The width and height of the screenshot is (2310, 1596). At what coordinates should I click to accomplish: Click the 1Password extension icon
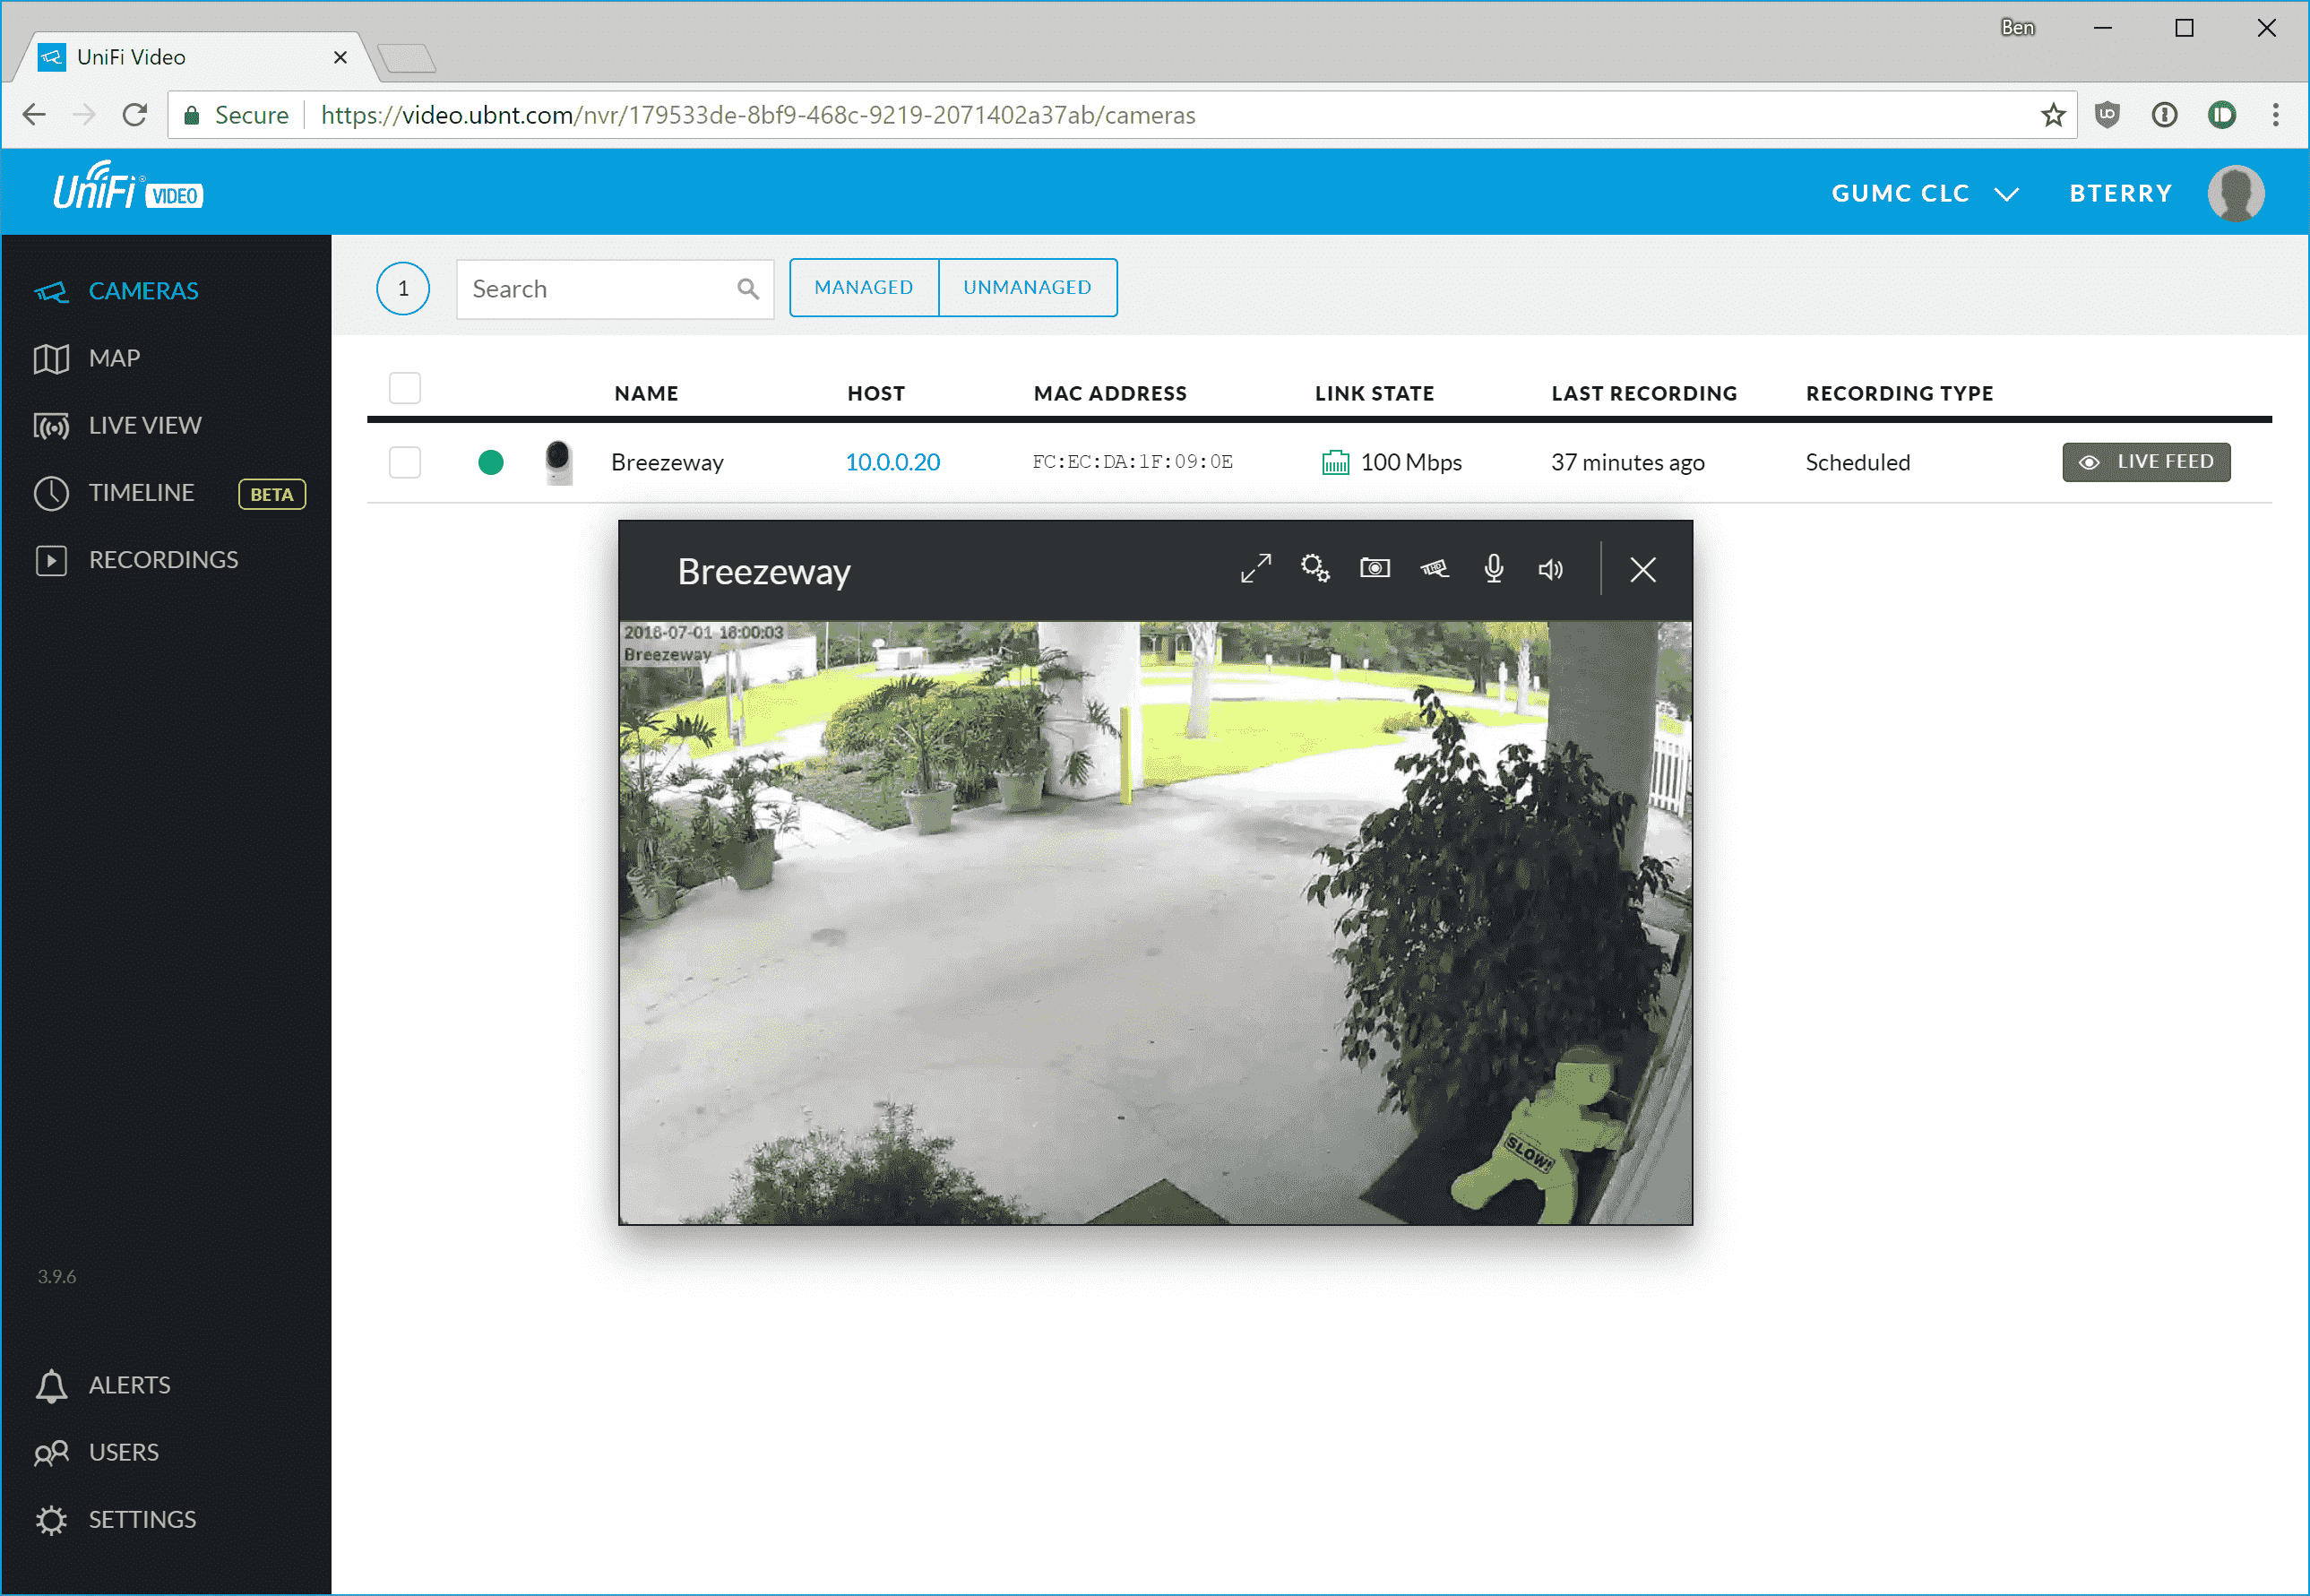click(2165, 115)
